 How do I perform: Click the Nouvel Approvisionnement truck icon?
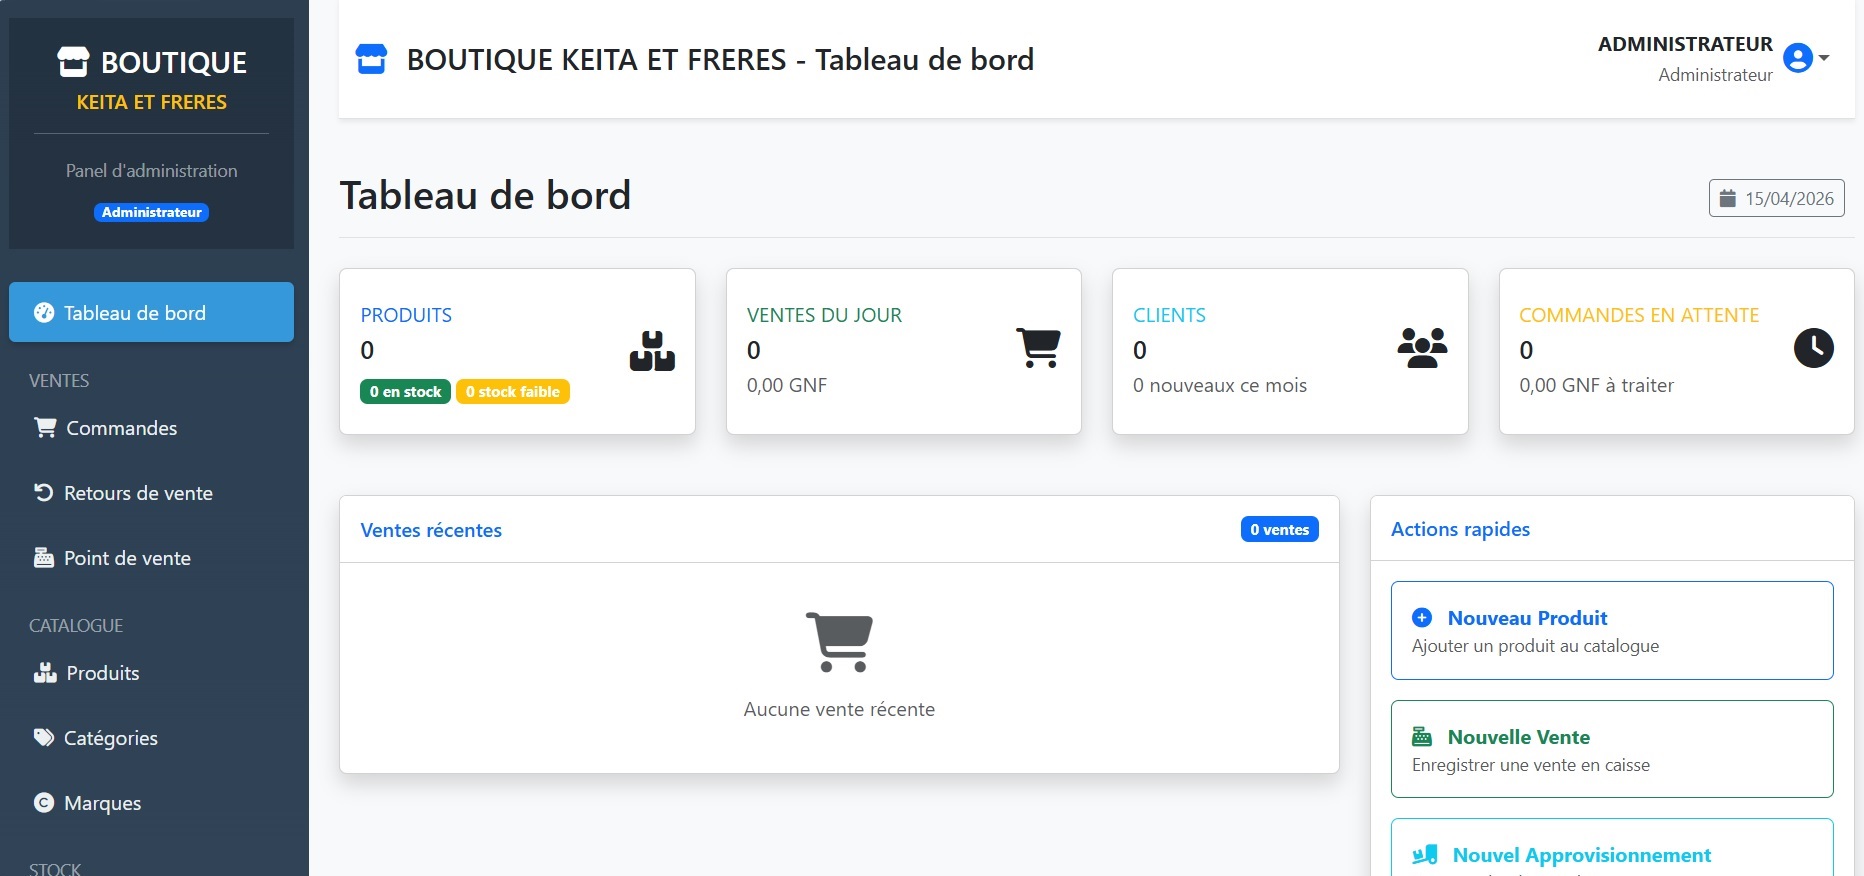(1425, 855)
